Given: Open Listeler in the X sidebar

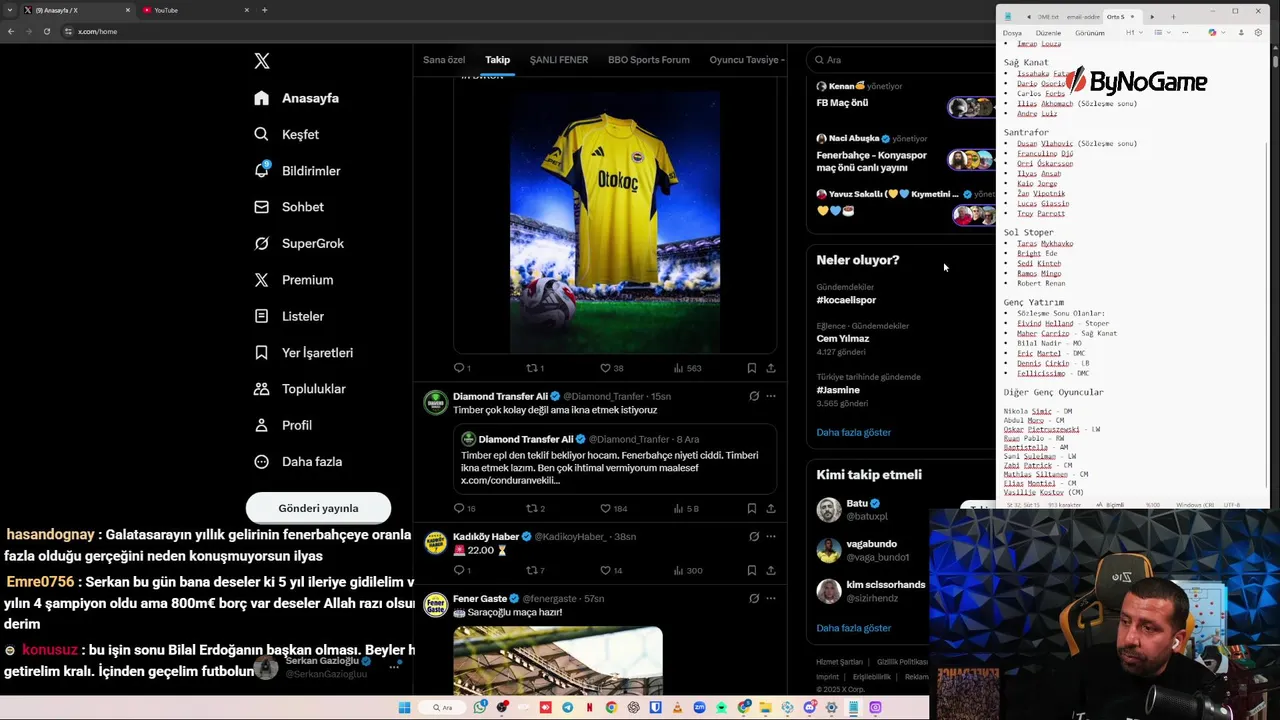Looking at the screenshot, I should pos(288,316).
